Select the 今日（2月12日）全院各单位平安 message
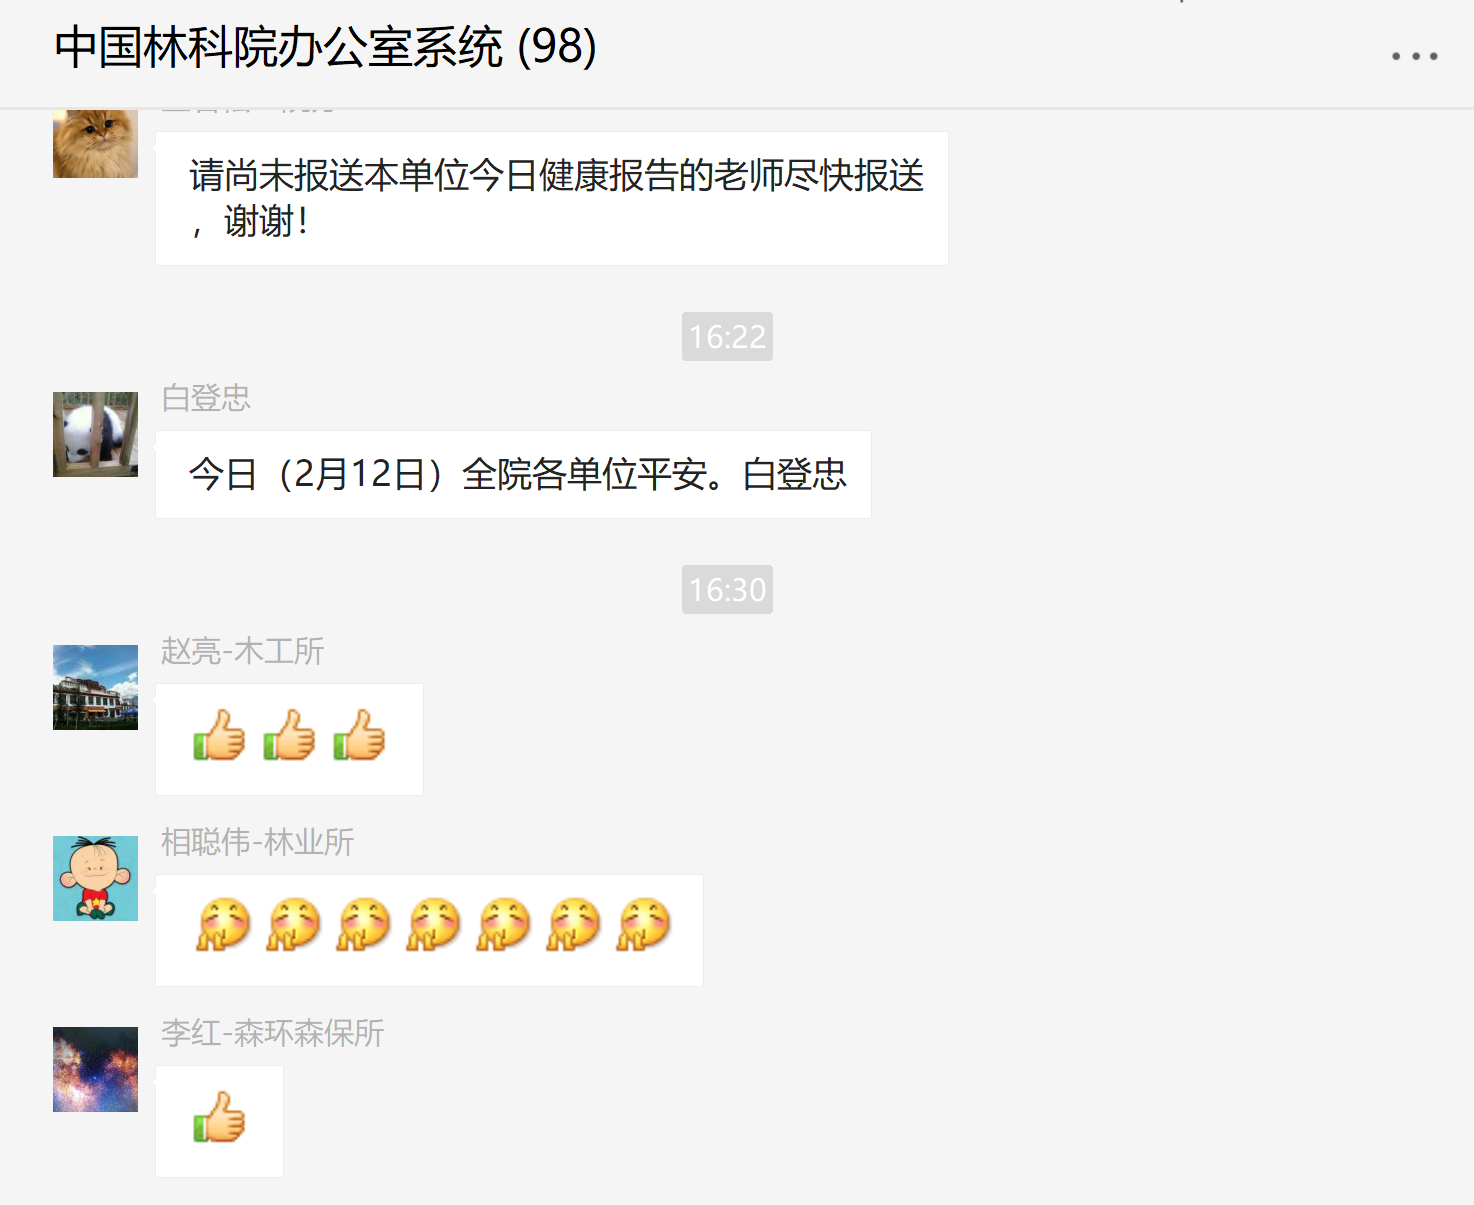The height and width of the screenshot is (1205, 1474). pyautogui.click(x=513, y=474)
